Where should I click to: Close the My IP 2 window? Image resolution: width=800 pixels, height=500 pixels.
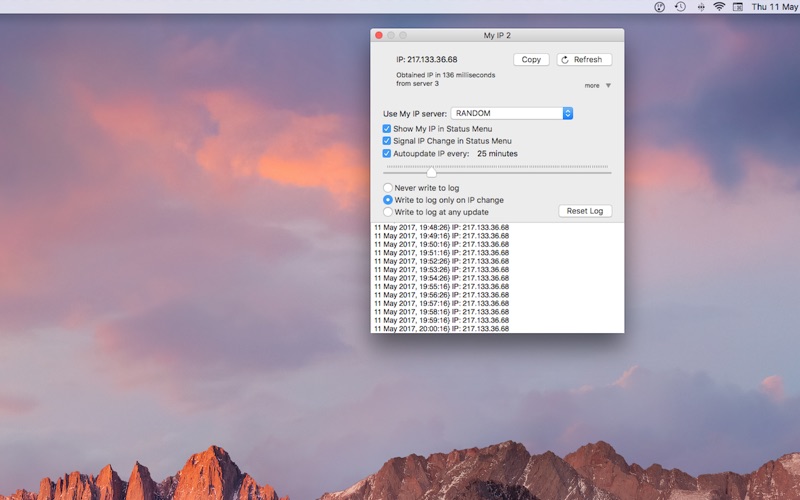coord(379,35)
